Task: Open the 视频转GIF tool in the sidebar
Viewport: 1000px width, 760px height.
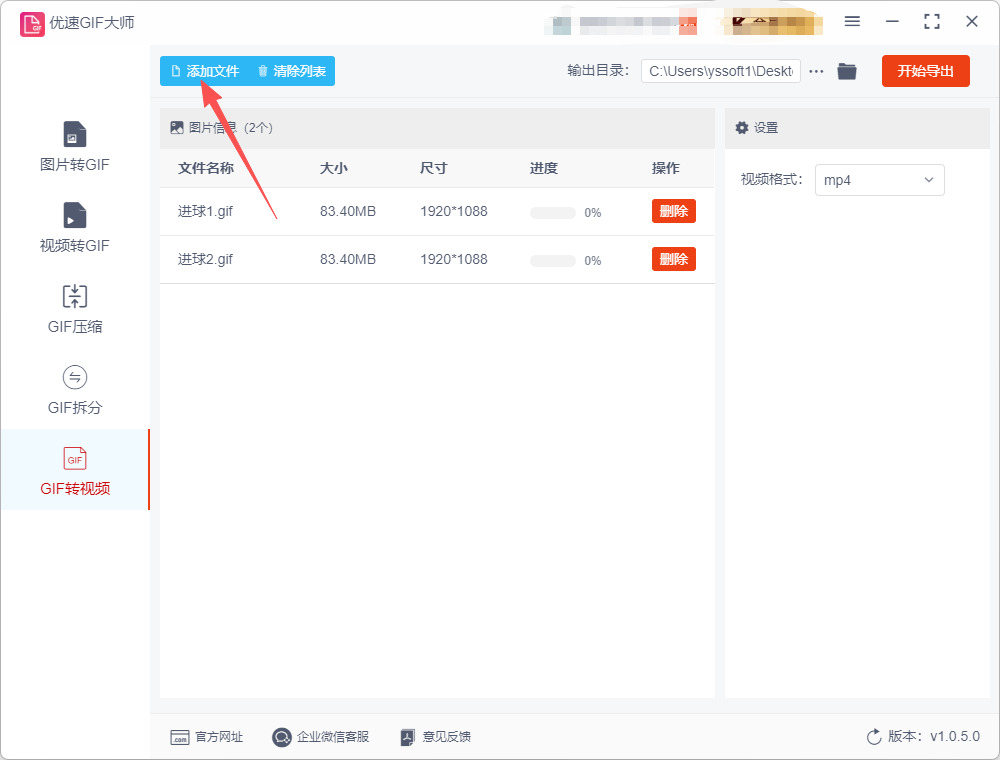Action: 75,228
